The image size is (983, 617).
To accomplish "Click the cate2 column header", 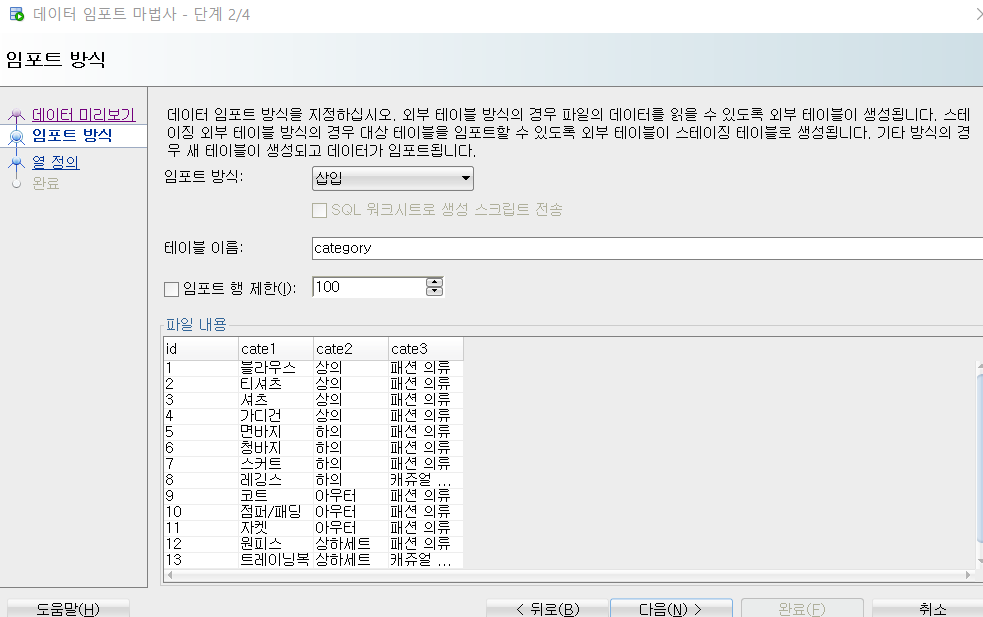I will 350,349.
